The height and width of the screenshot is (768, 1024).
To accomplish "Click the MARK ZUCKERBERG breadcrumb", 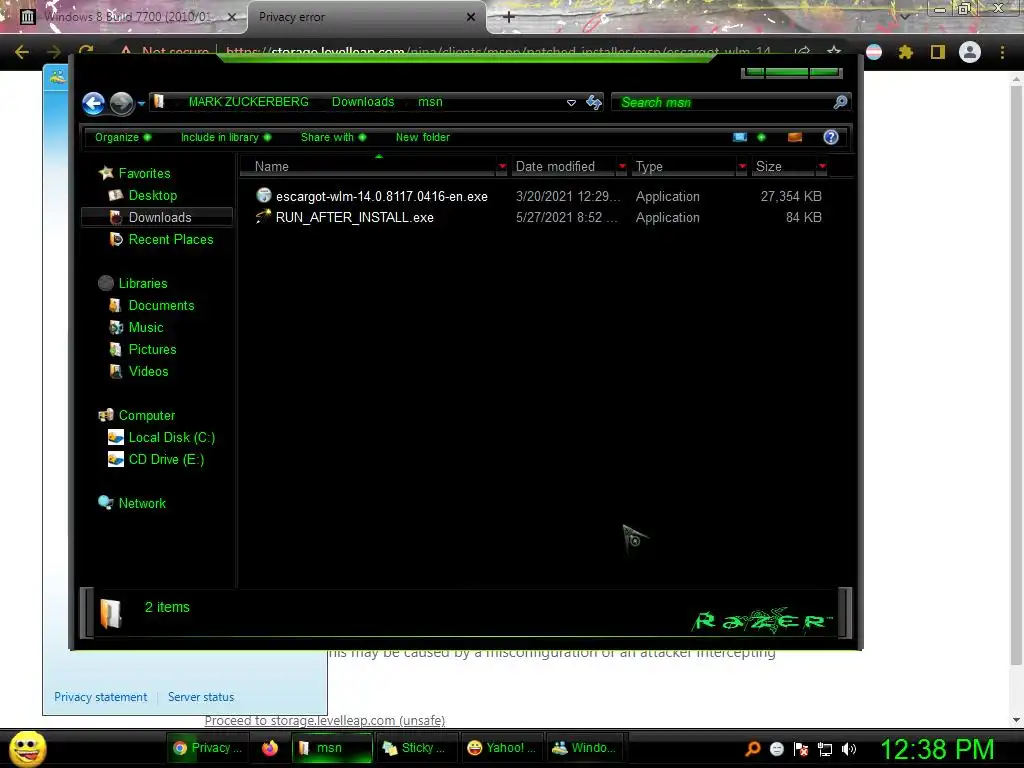I will tap(248, 102).
